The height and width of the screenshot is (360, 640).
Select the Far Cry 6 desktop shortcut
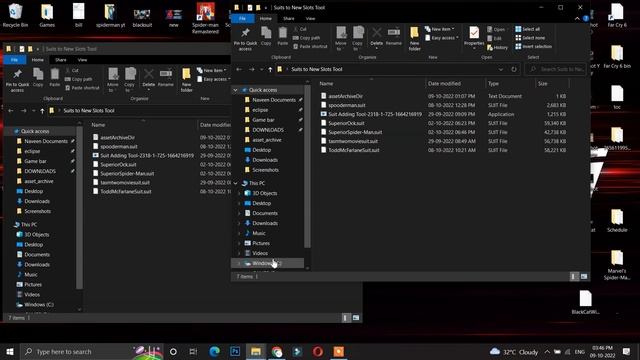click(617, 16)
